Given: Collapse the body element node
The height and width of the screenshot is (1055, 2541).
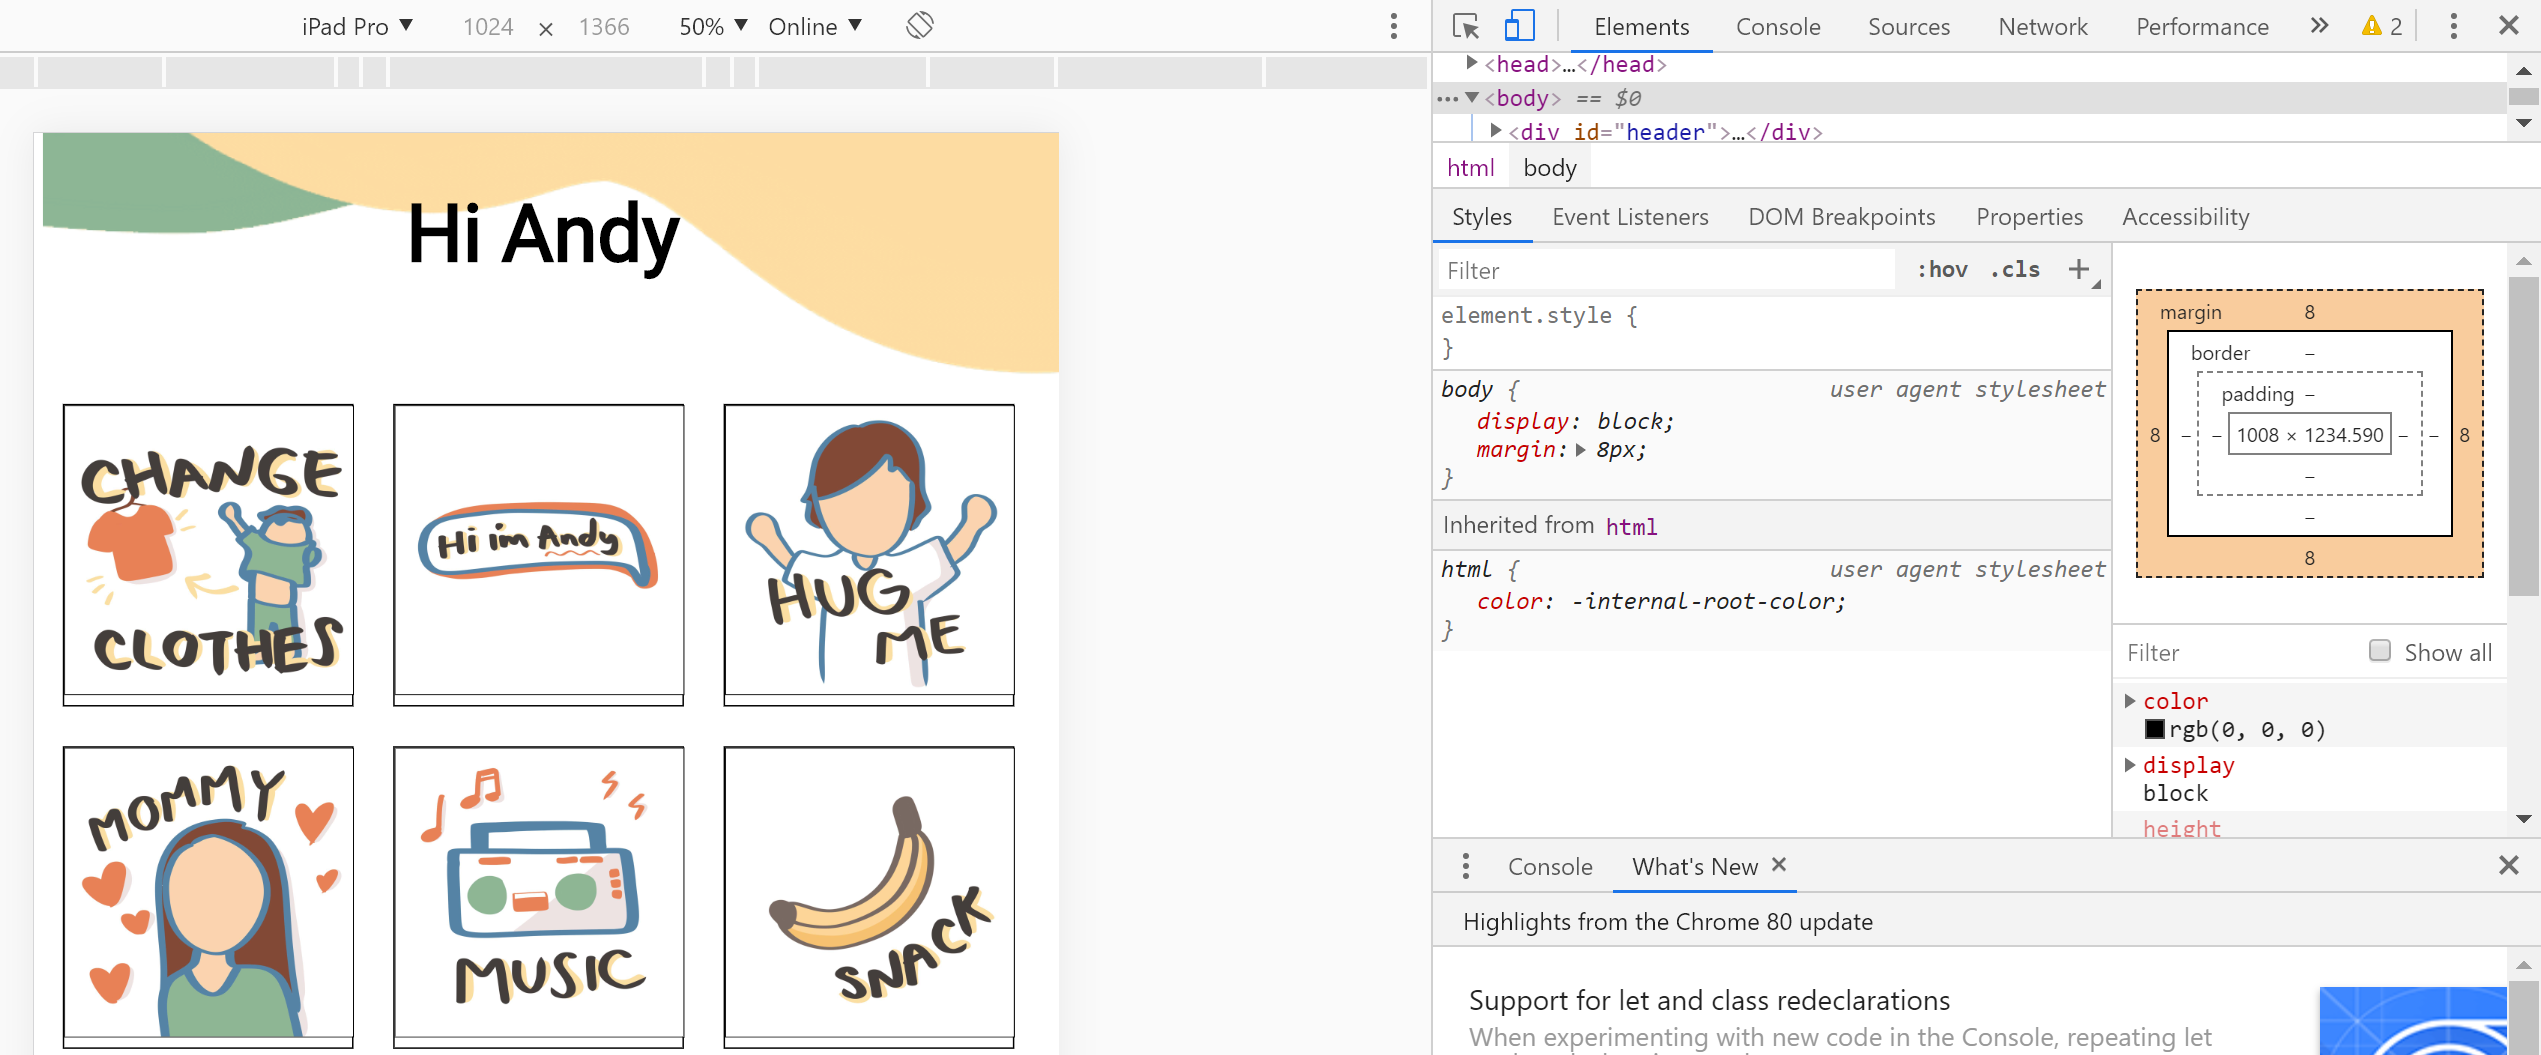Looking at the screenshot, I should point(1471,98).
